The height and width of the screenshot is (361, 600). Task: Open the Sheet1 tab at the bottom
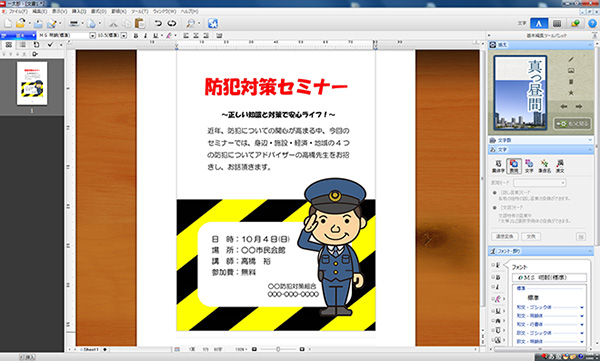90,350
